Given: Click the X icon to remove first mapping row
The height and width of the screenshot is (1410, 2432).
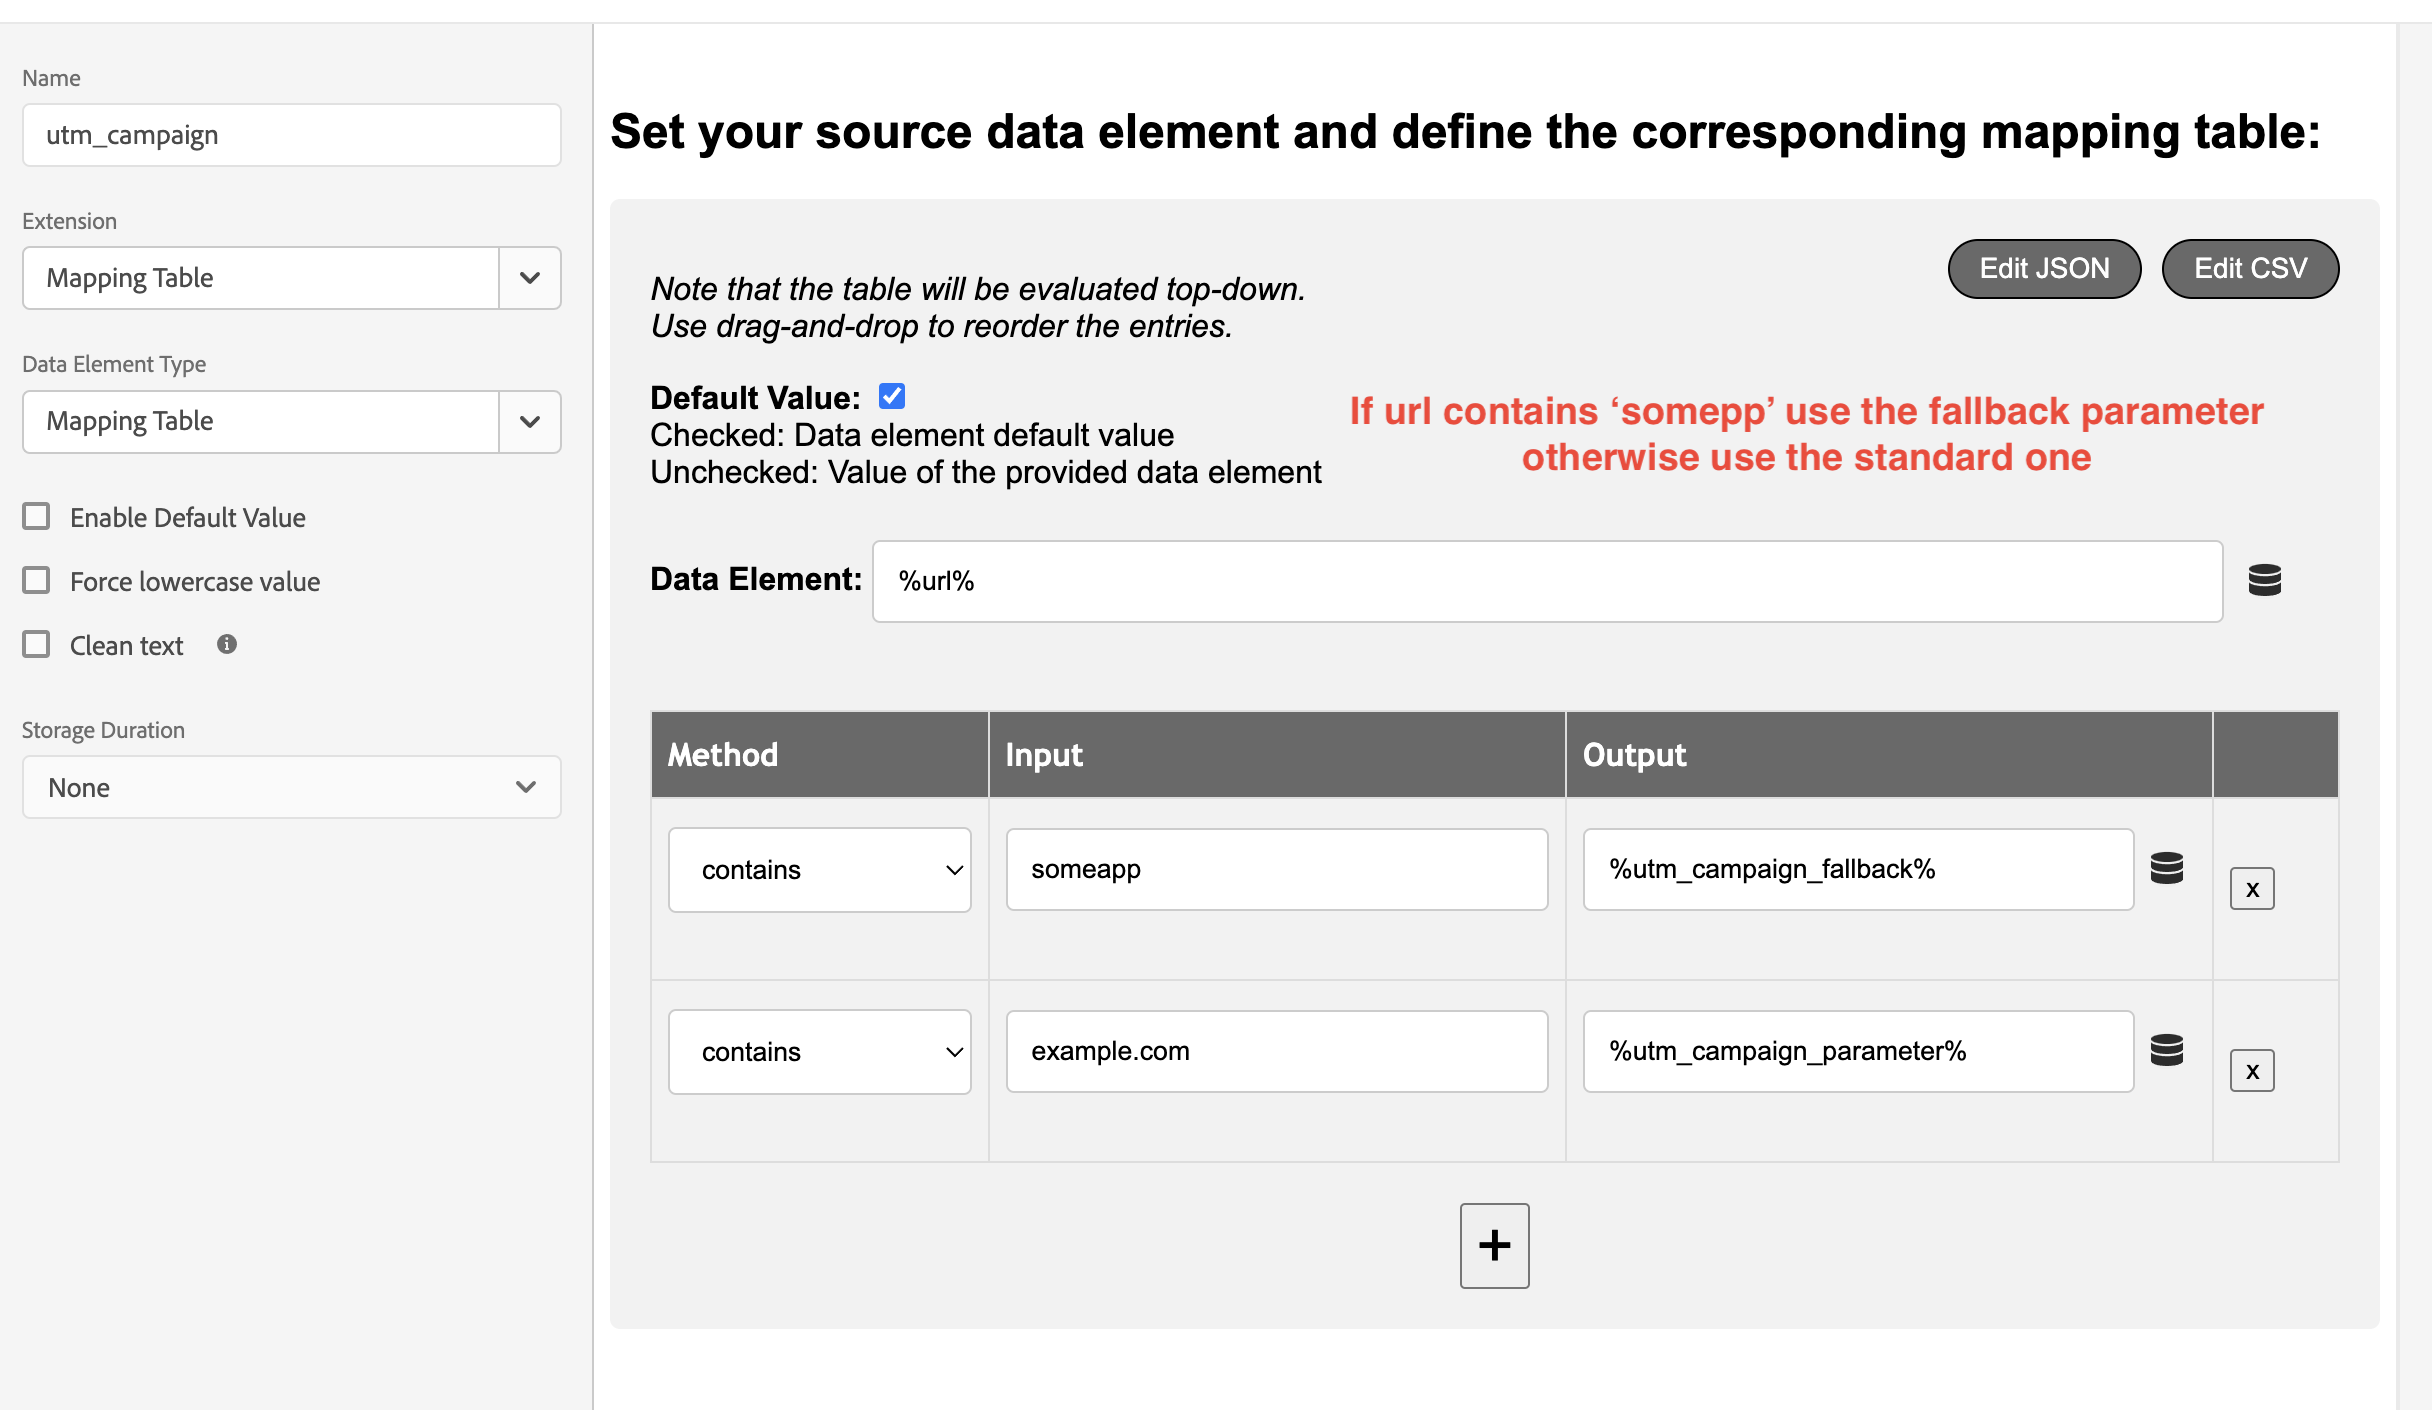Looking at the screenshot, I should [x=2252, y=888].
